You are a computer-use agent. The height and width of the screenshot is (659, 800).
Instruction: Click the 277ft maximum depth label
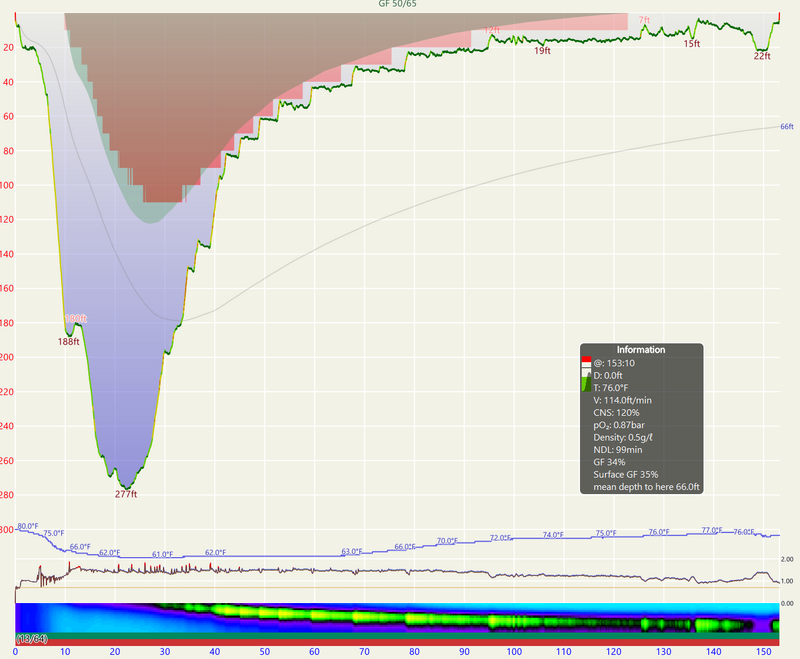pyautogui.click(x=126, y=494)
